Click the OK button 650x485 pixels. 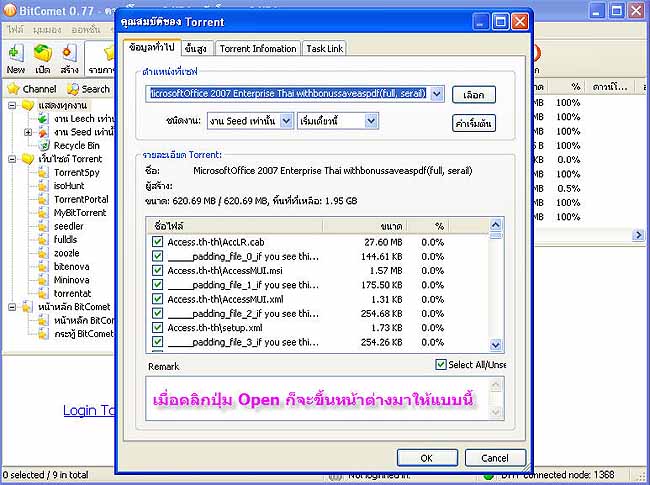427,458
